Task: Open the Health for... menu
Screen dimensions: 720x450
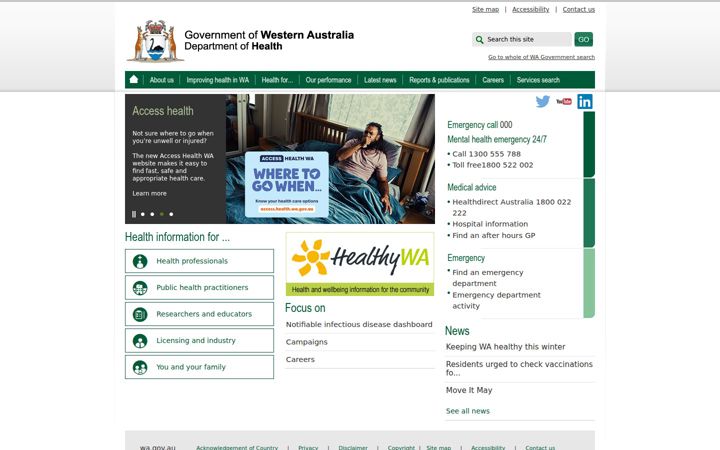Action: 277,80
